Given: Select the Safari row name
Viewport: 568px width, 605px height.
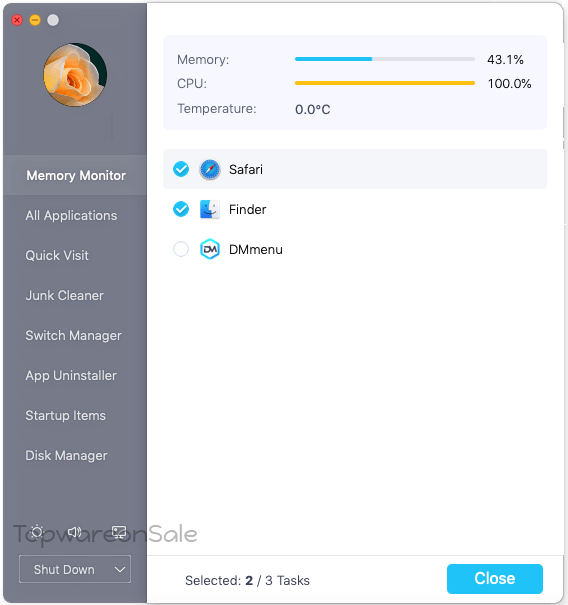Looking at the screenshot, I should [246, 169].
